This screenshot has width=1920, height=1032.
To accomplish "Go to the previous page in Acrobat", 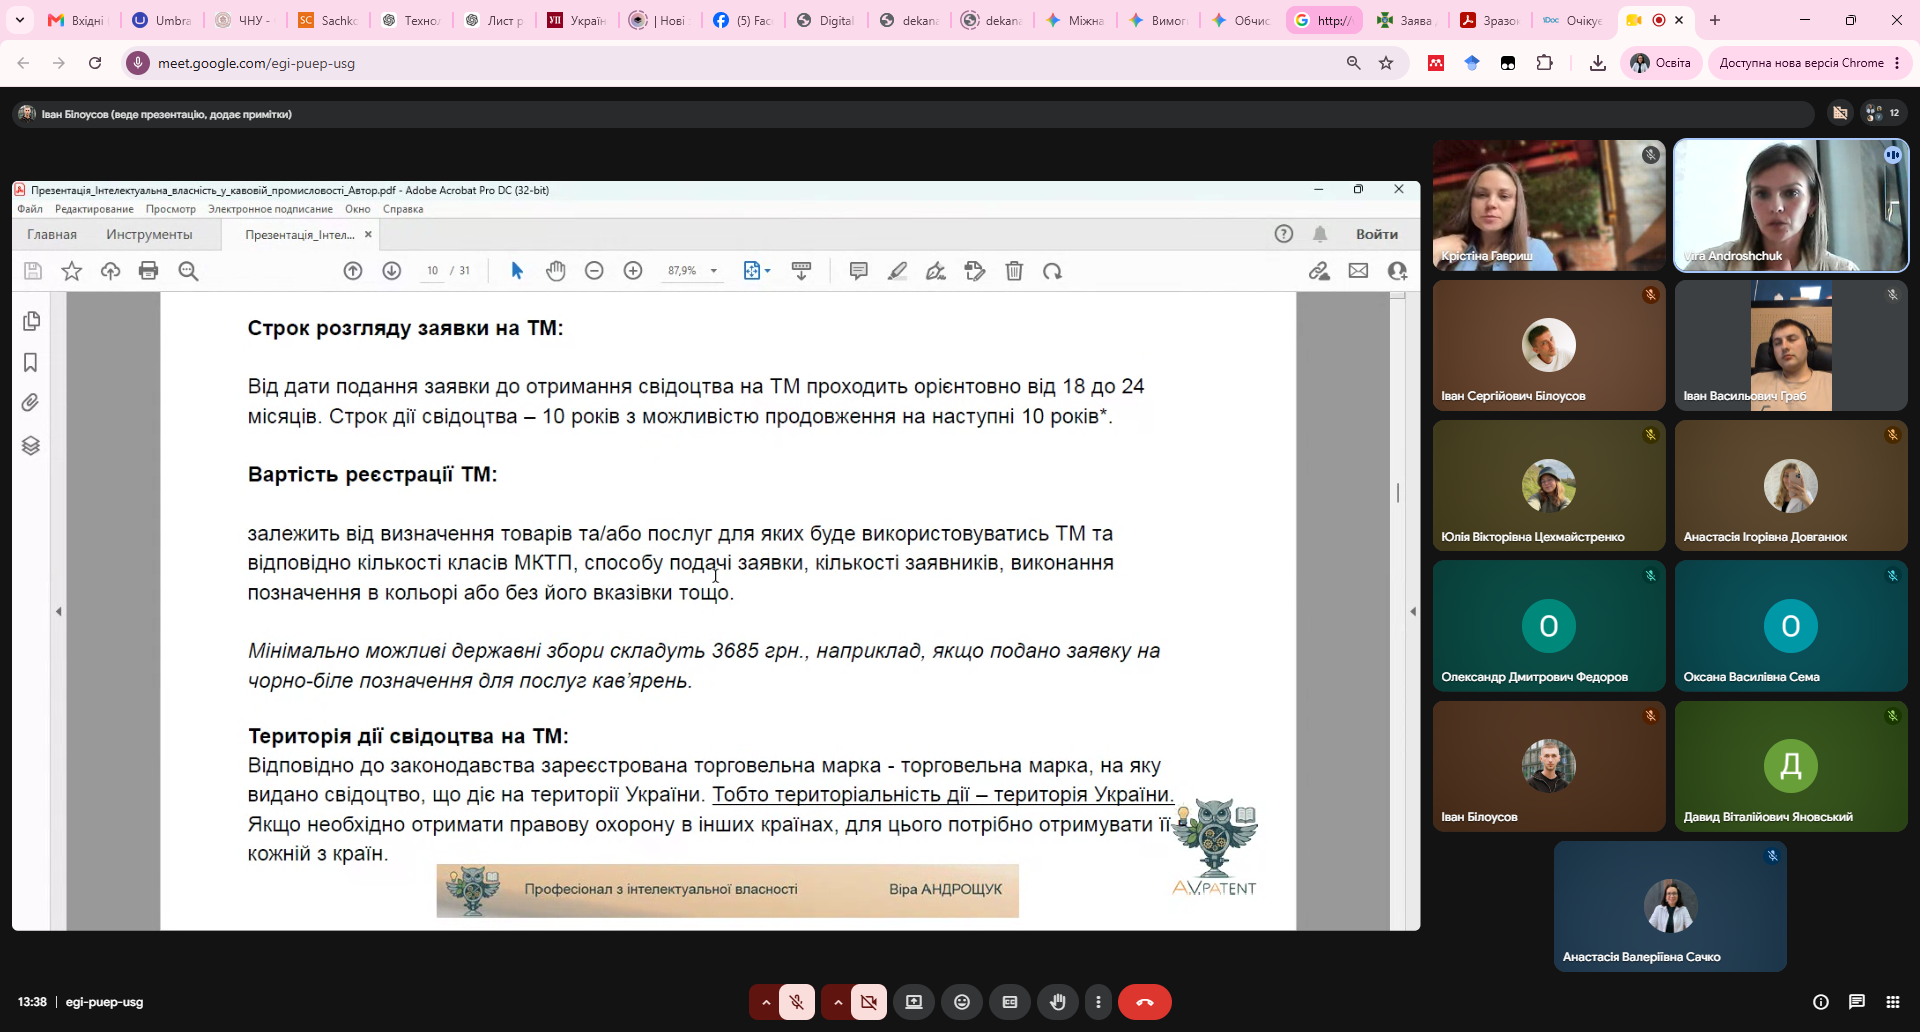I will click(x=353, y=271).
